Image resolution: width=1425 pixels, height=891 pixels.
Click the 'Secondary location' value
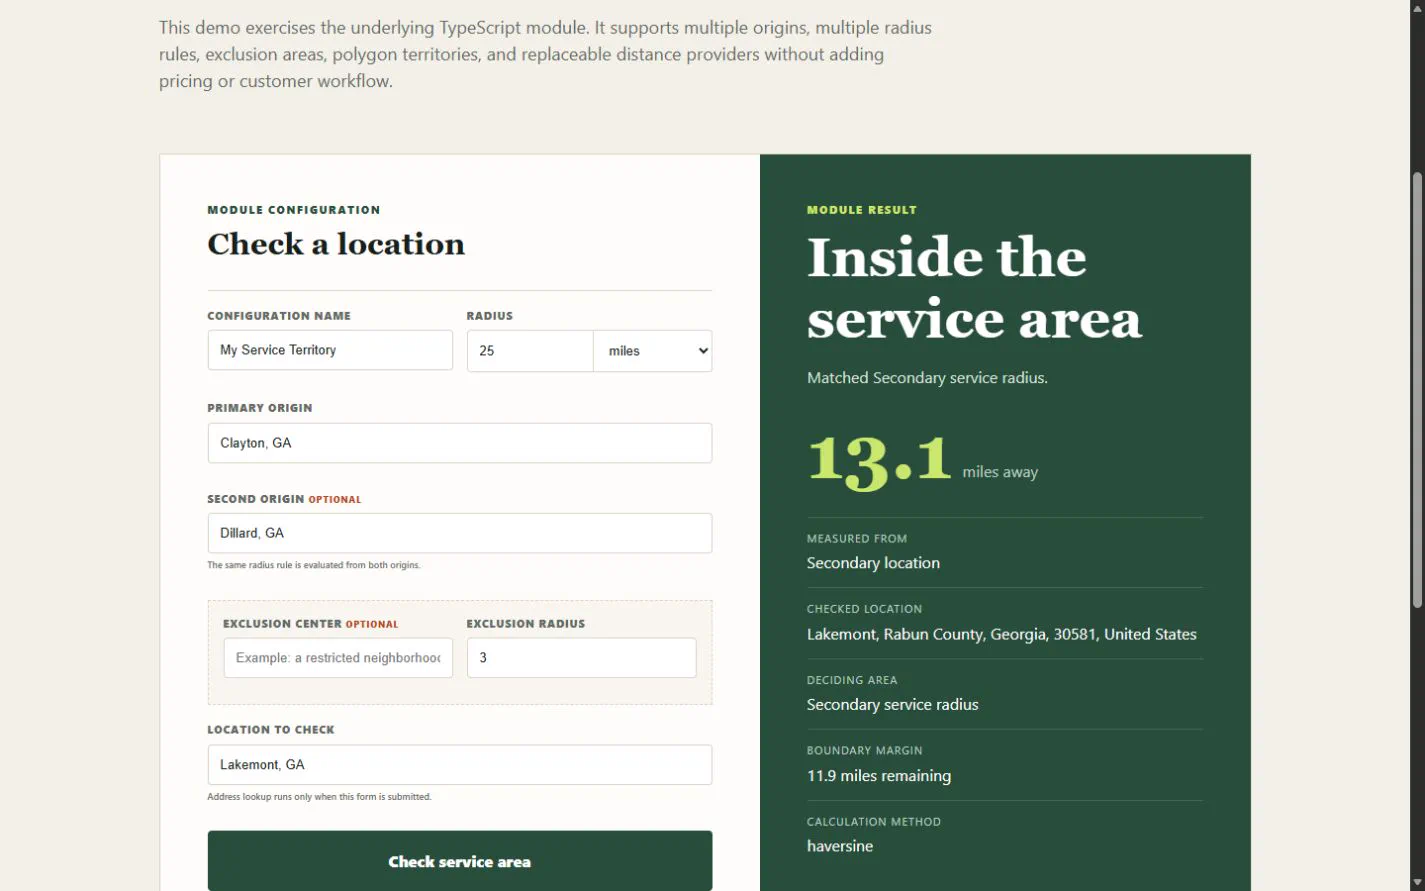pyautogui.click(x=873, y=563)
